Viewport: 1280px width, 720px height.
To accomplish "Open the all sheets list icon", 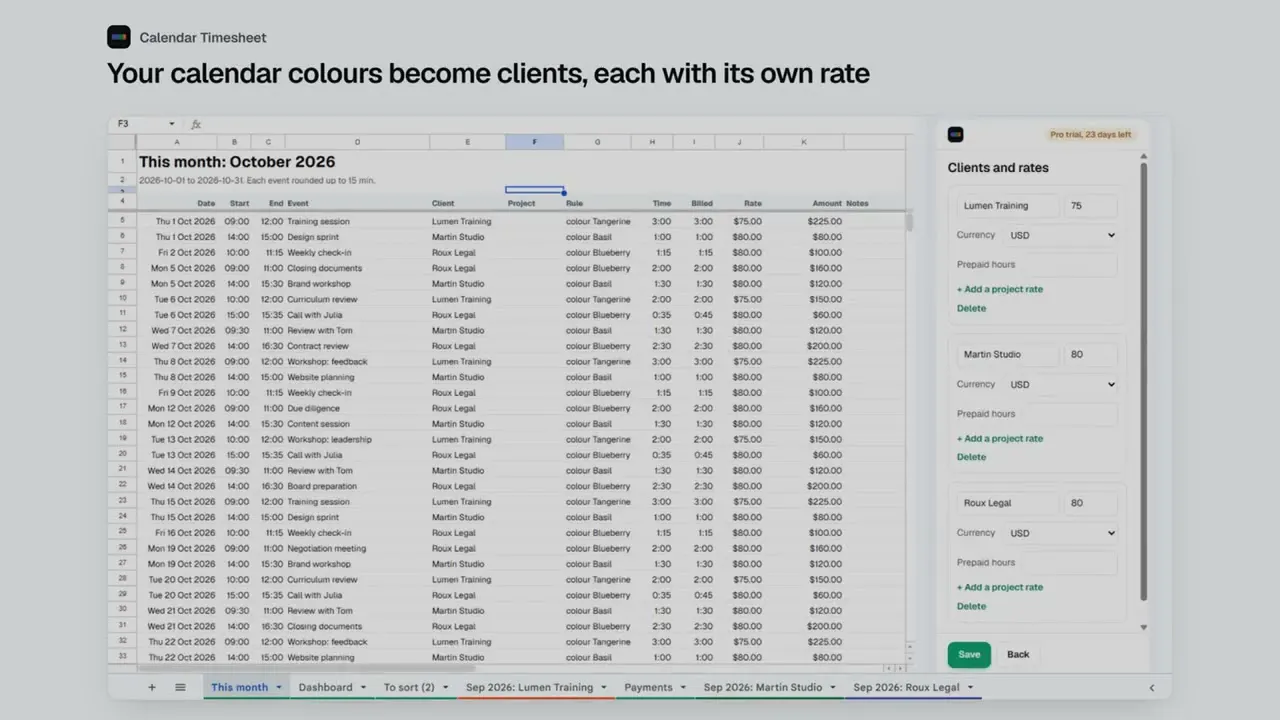I will [x=180, y=687].
